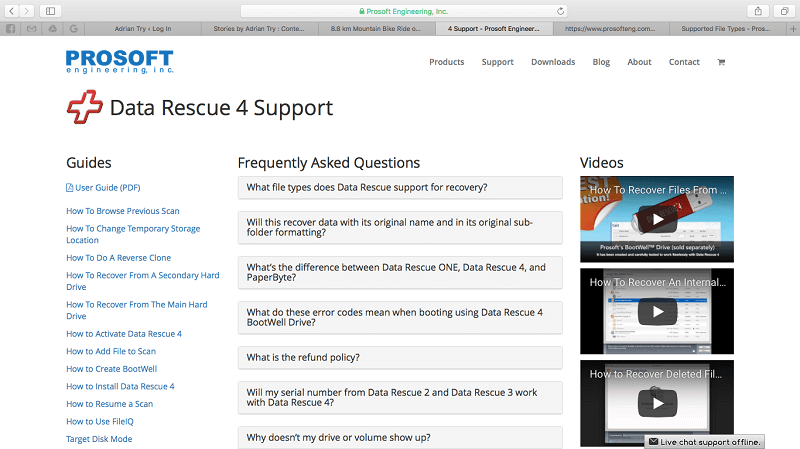
Task: Open How To Do A Reverse Clone guide
Action: [118, 258]
